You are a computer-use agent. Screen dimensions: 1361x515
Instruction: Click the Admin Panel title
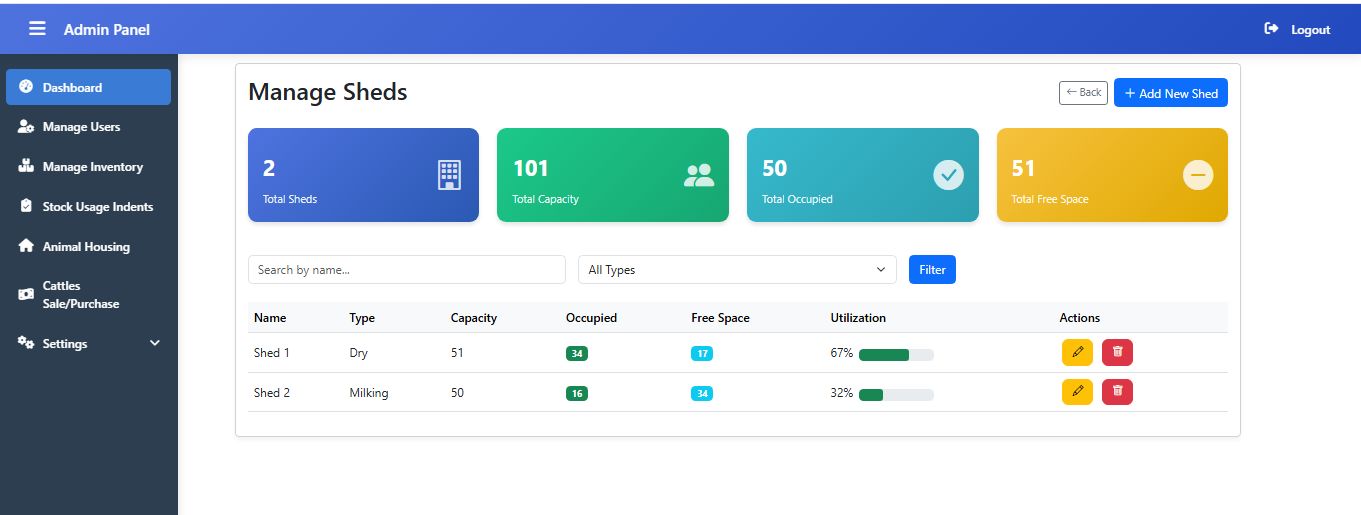click(x=107, y=30)
